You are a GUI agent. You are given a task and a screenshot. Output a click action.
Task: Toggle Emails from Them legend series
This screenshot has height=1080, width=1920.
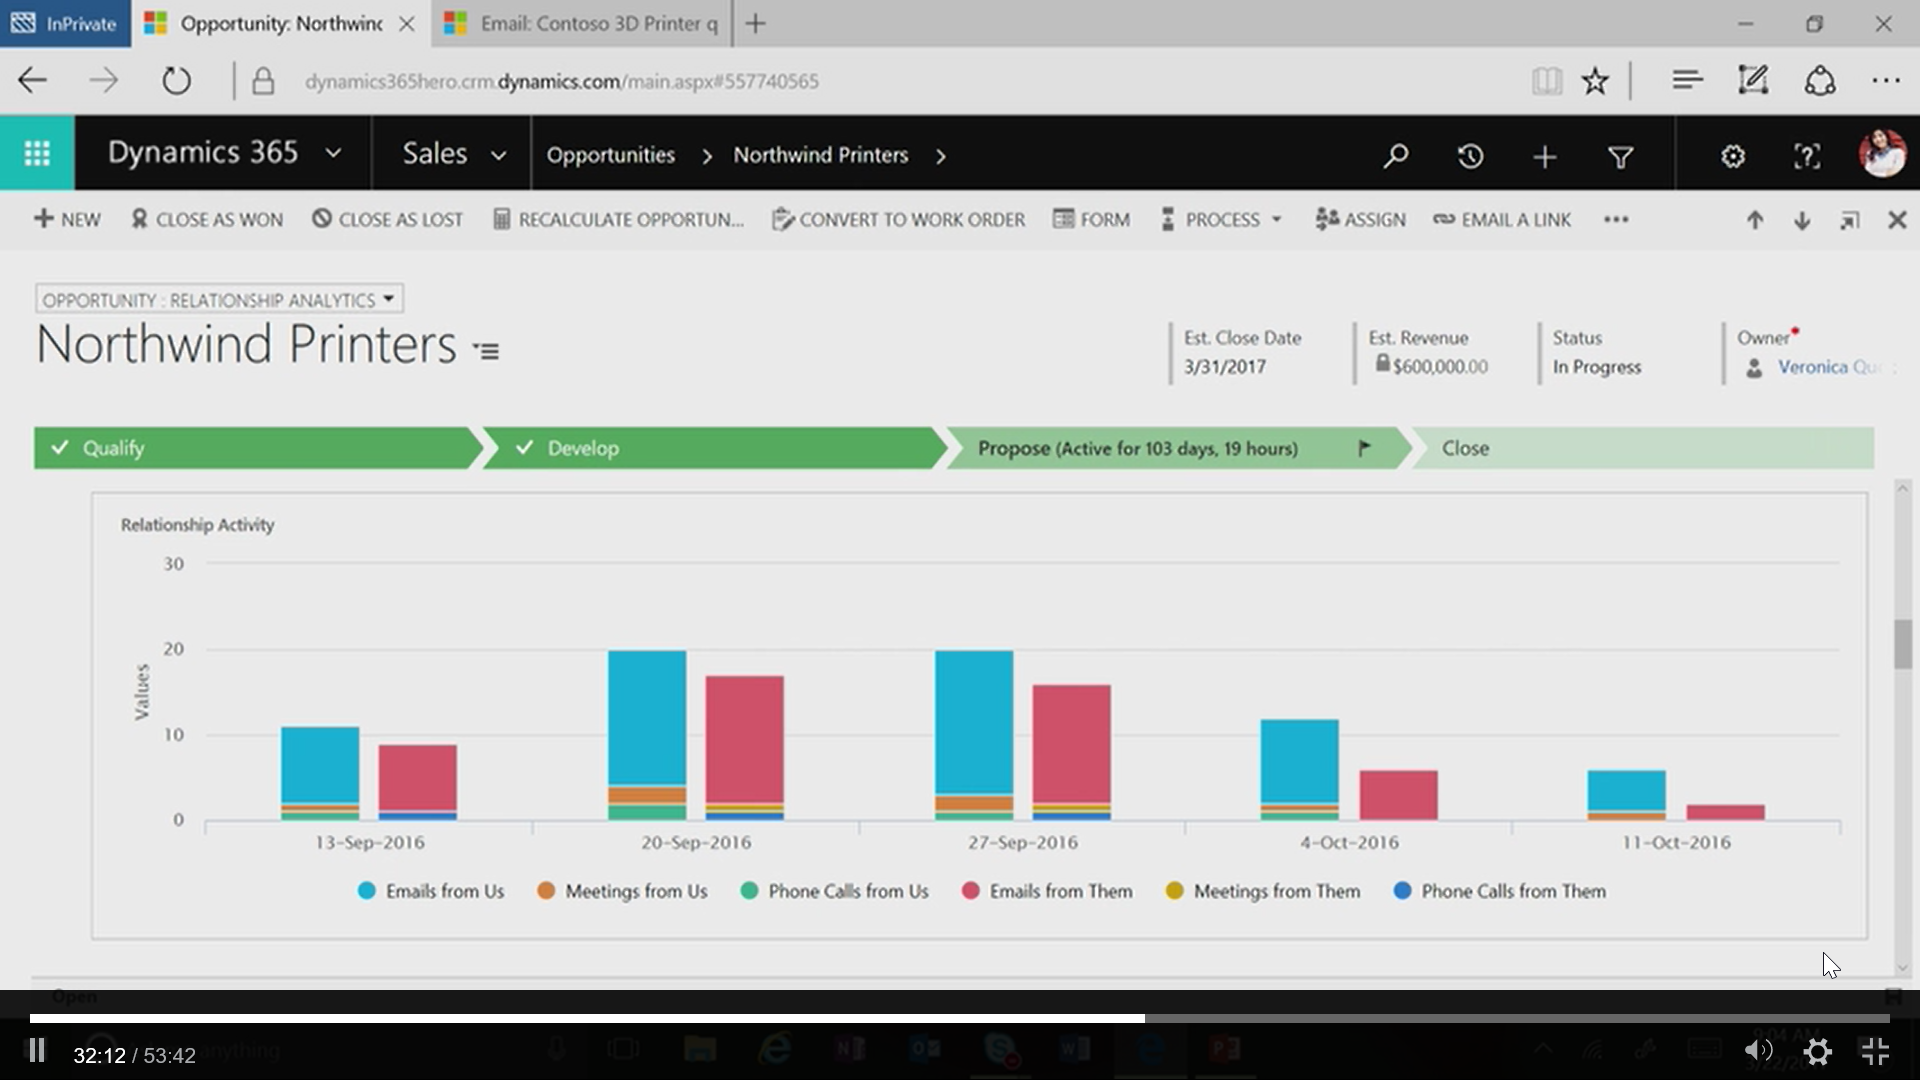click(x=1047, y=891)
